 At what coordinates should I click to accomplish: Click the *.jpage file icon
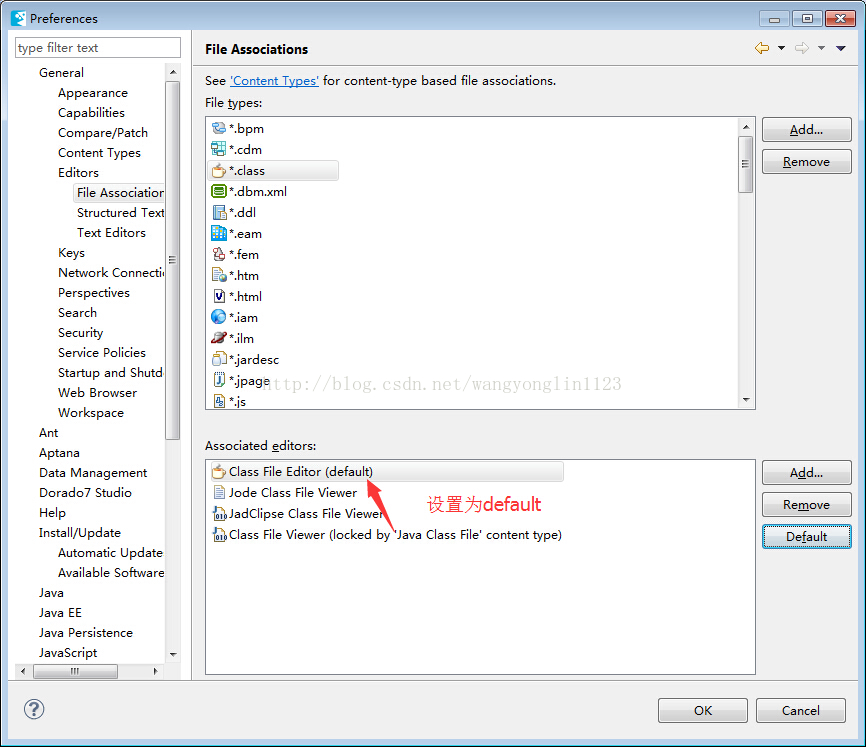click(x=219, y=380)
